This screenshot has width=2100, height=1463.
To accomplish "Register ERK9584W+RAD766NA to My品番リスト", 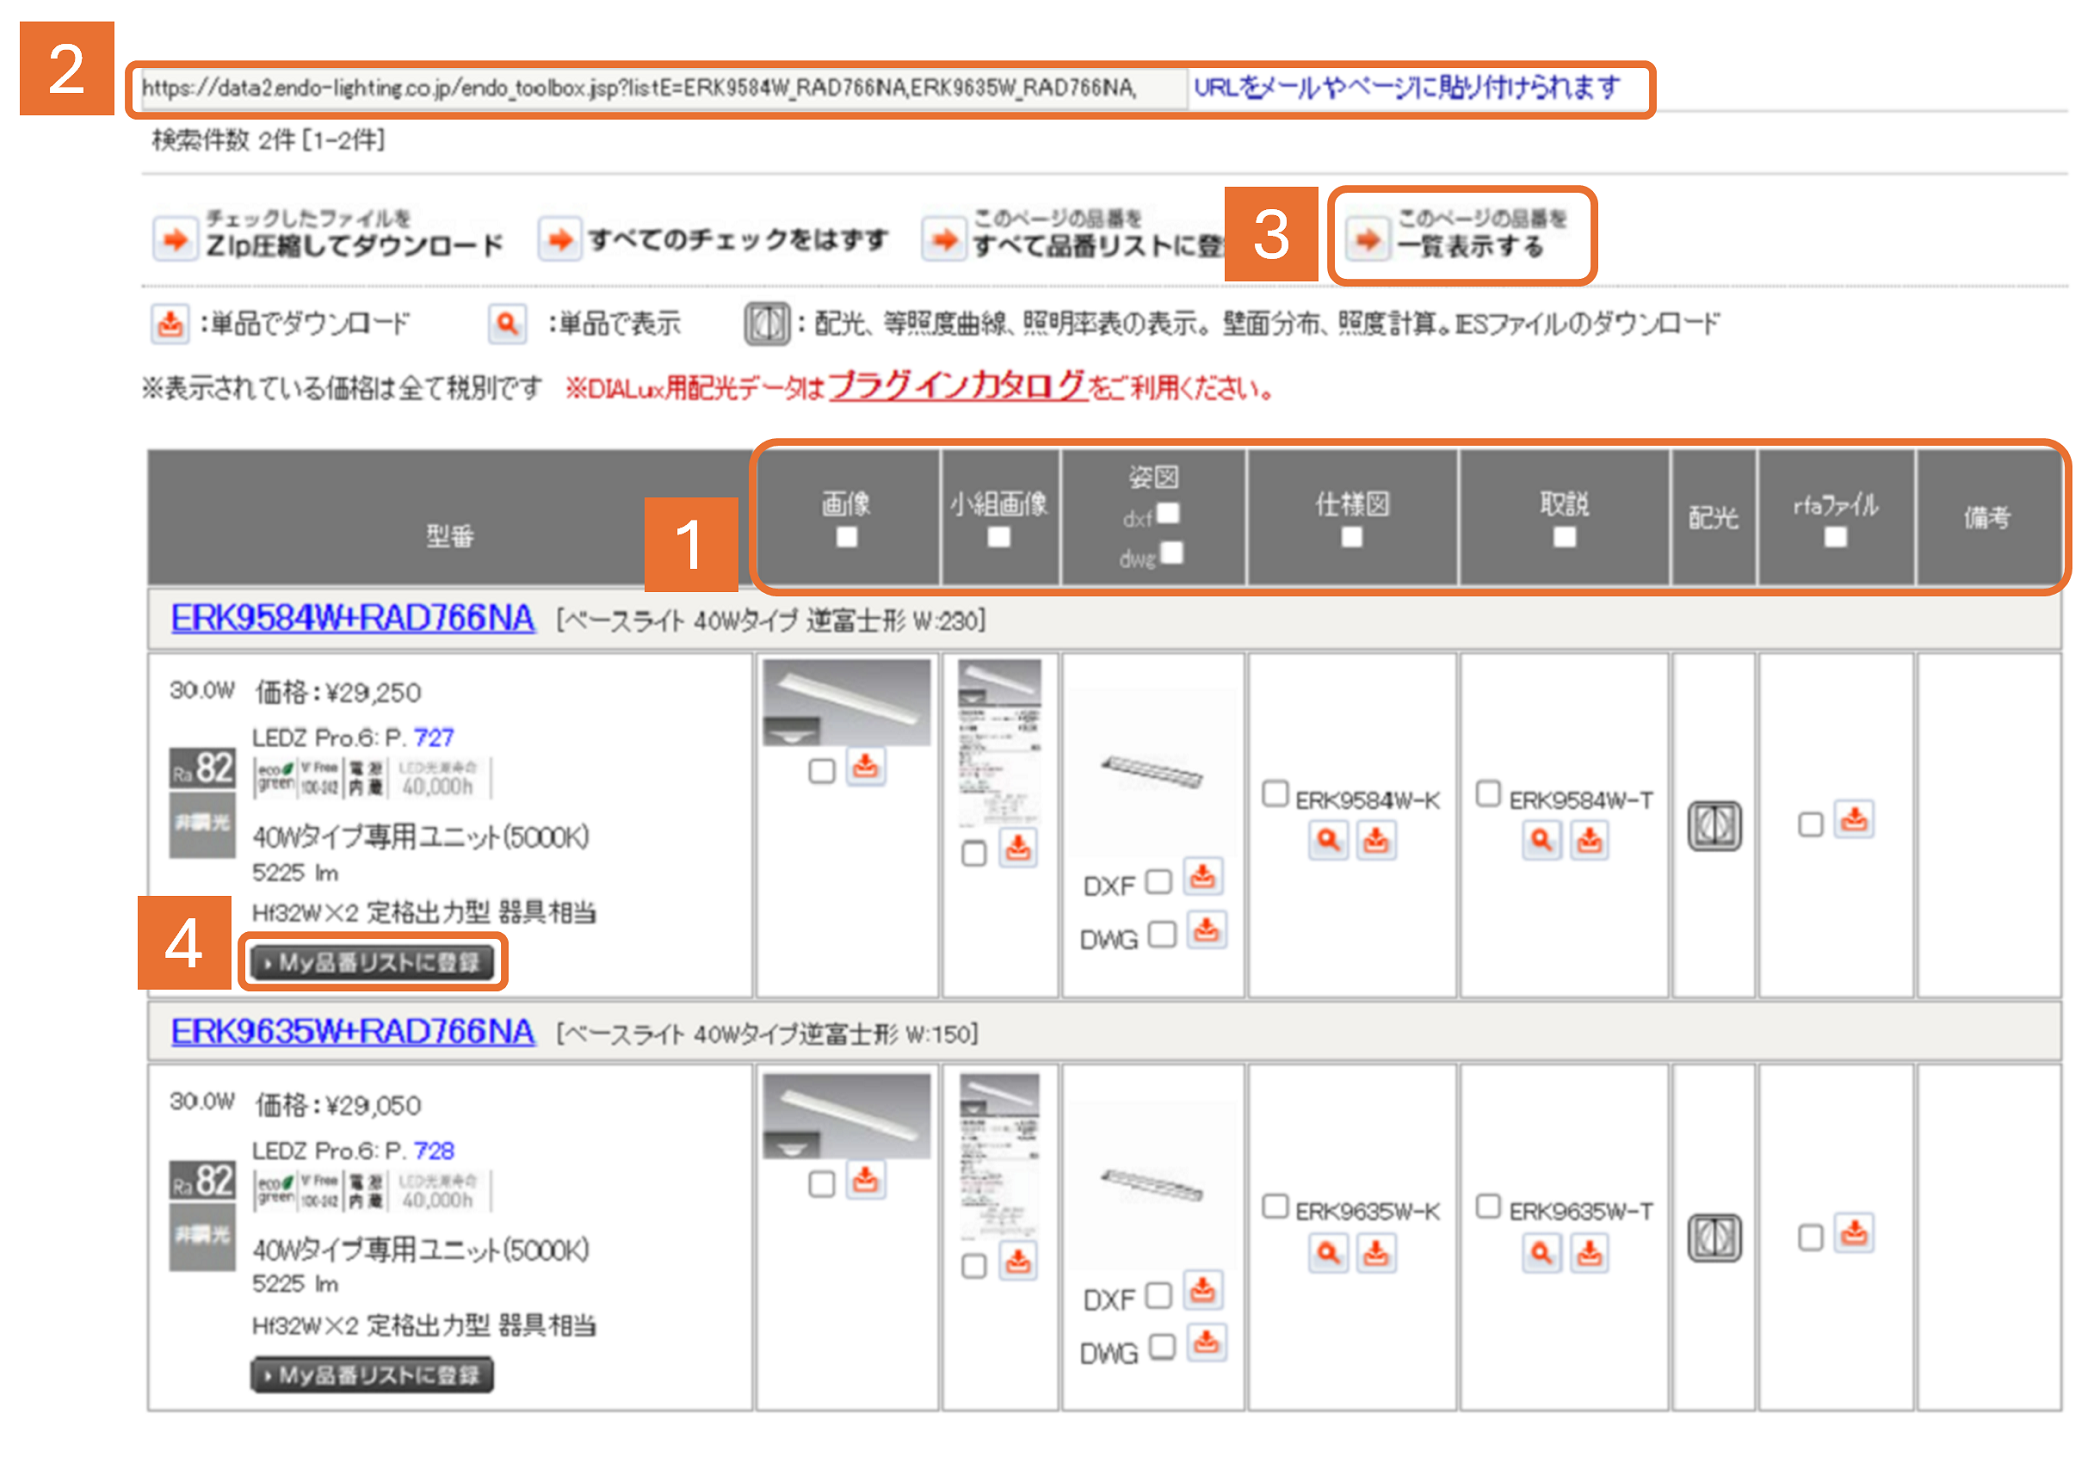I will (x=372, y=962).
